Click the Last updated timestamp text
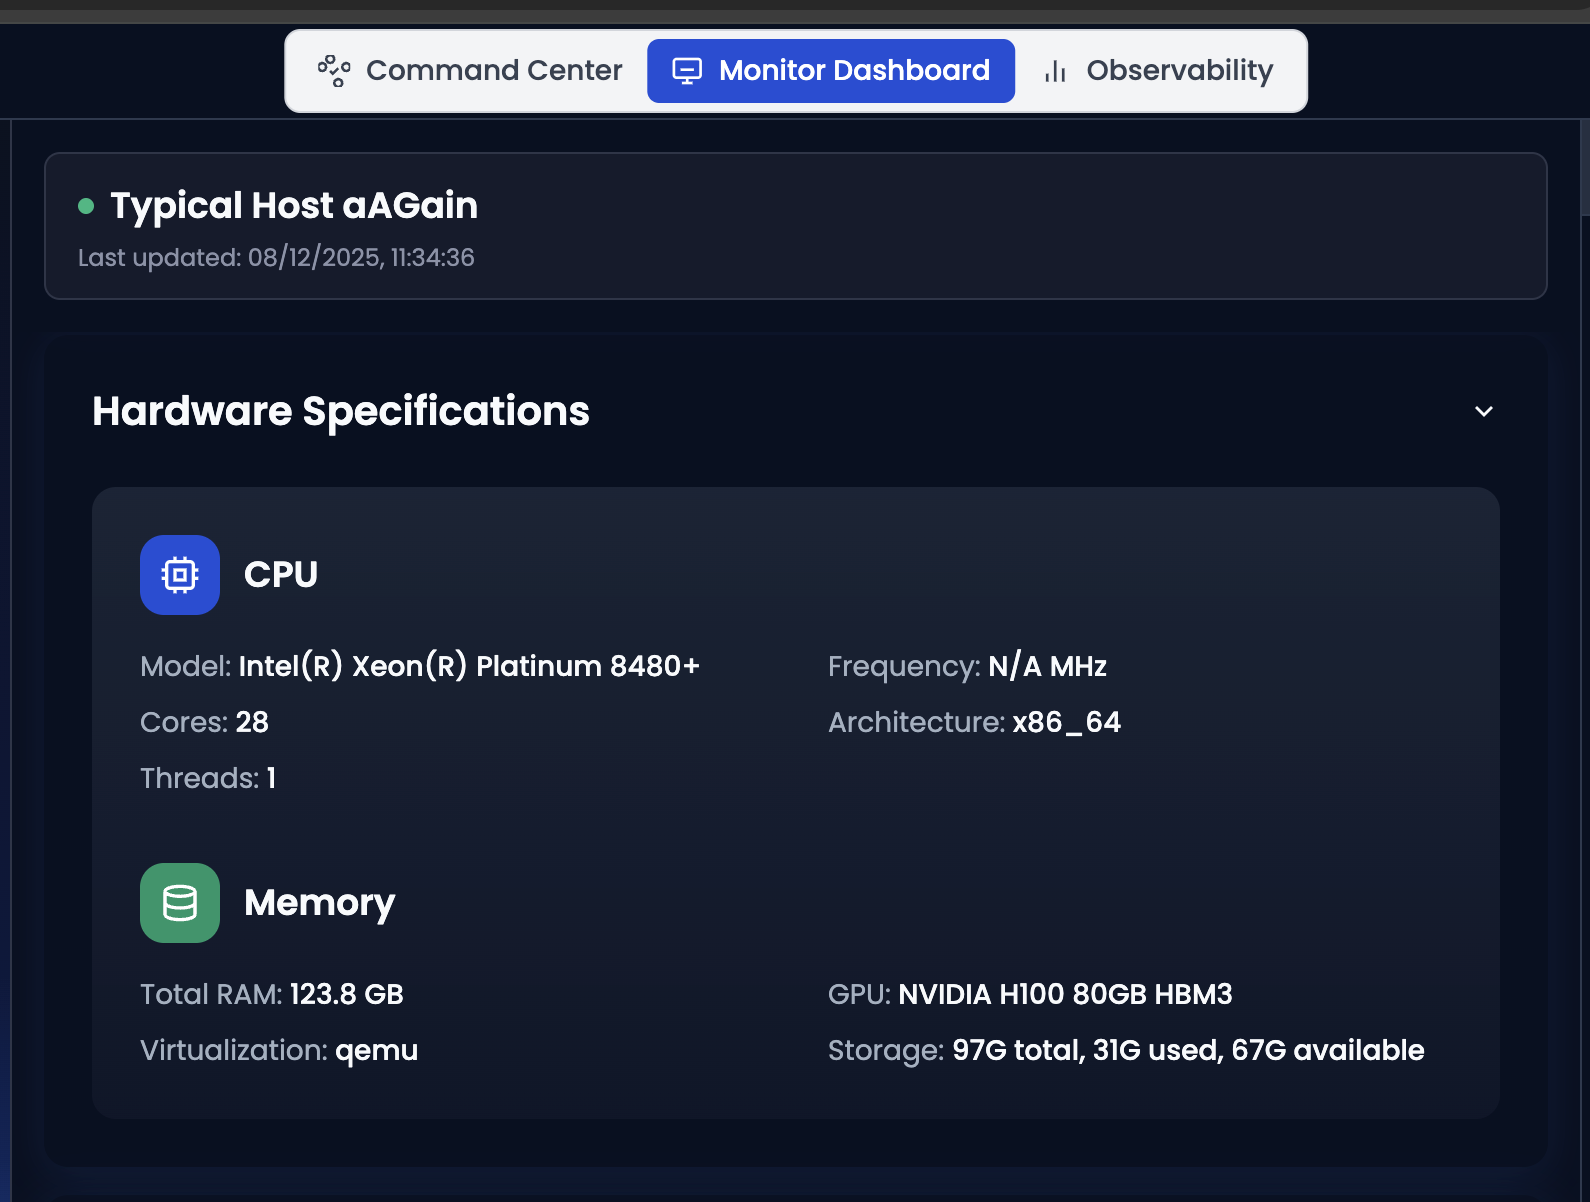This screenshot has height=1202, width=1590. tap(276, 258)
